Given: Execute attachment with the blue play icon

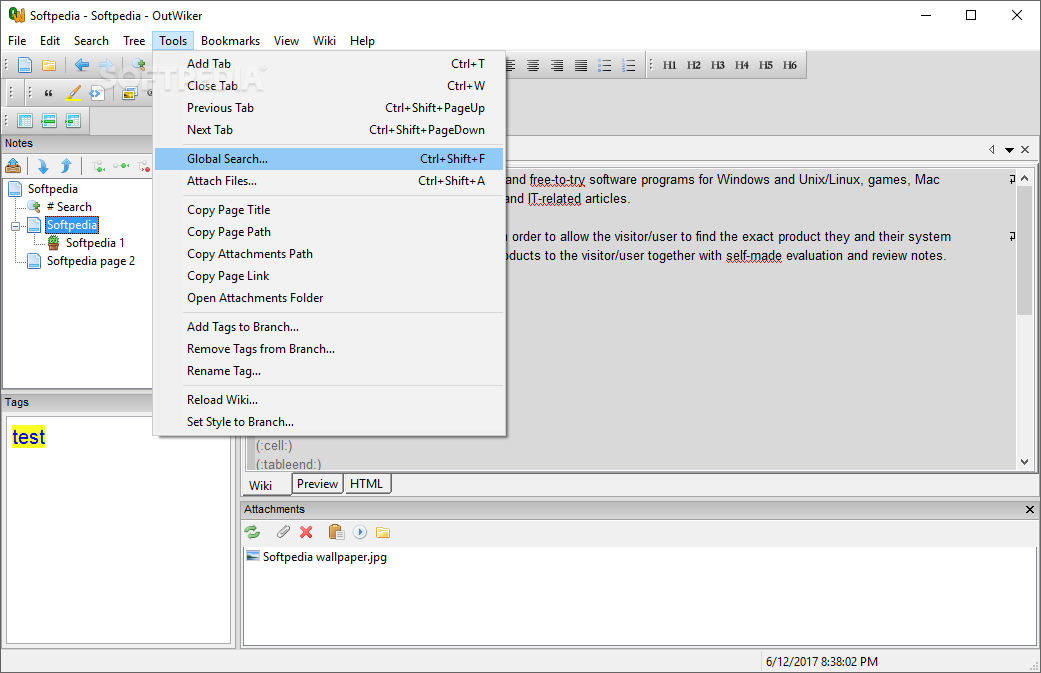Looking at the screenshot, I should click(x=360, y=532).
